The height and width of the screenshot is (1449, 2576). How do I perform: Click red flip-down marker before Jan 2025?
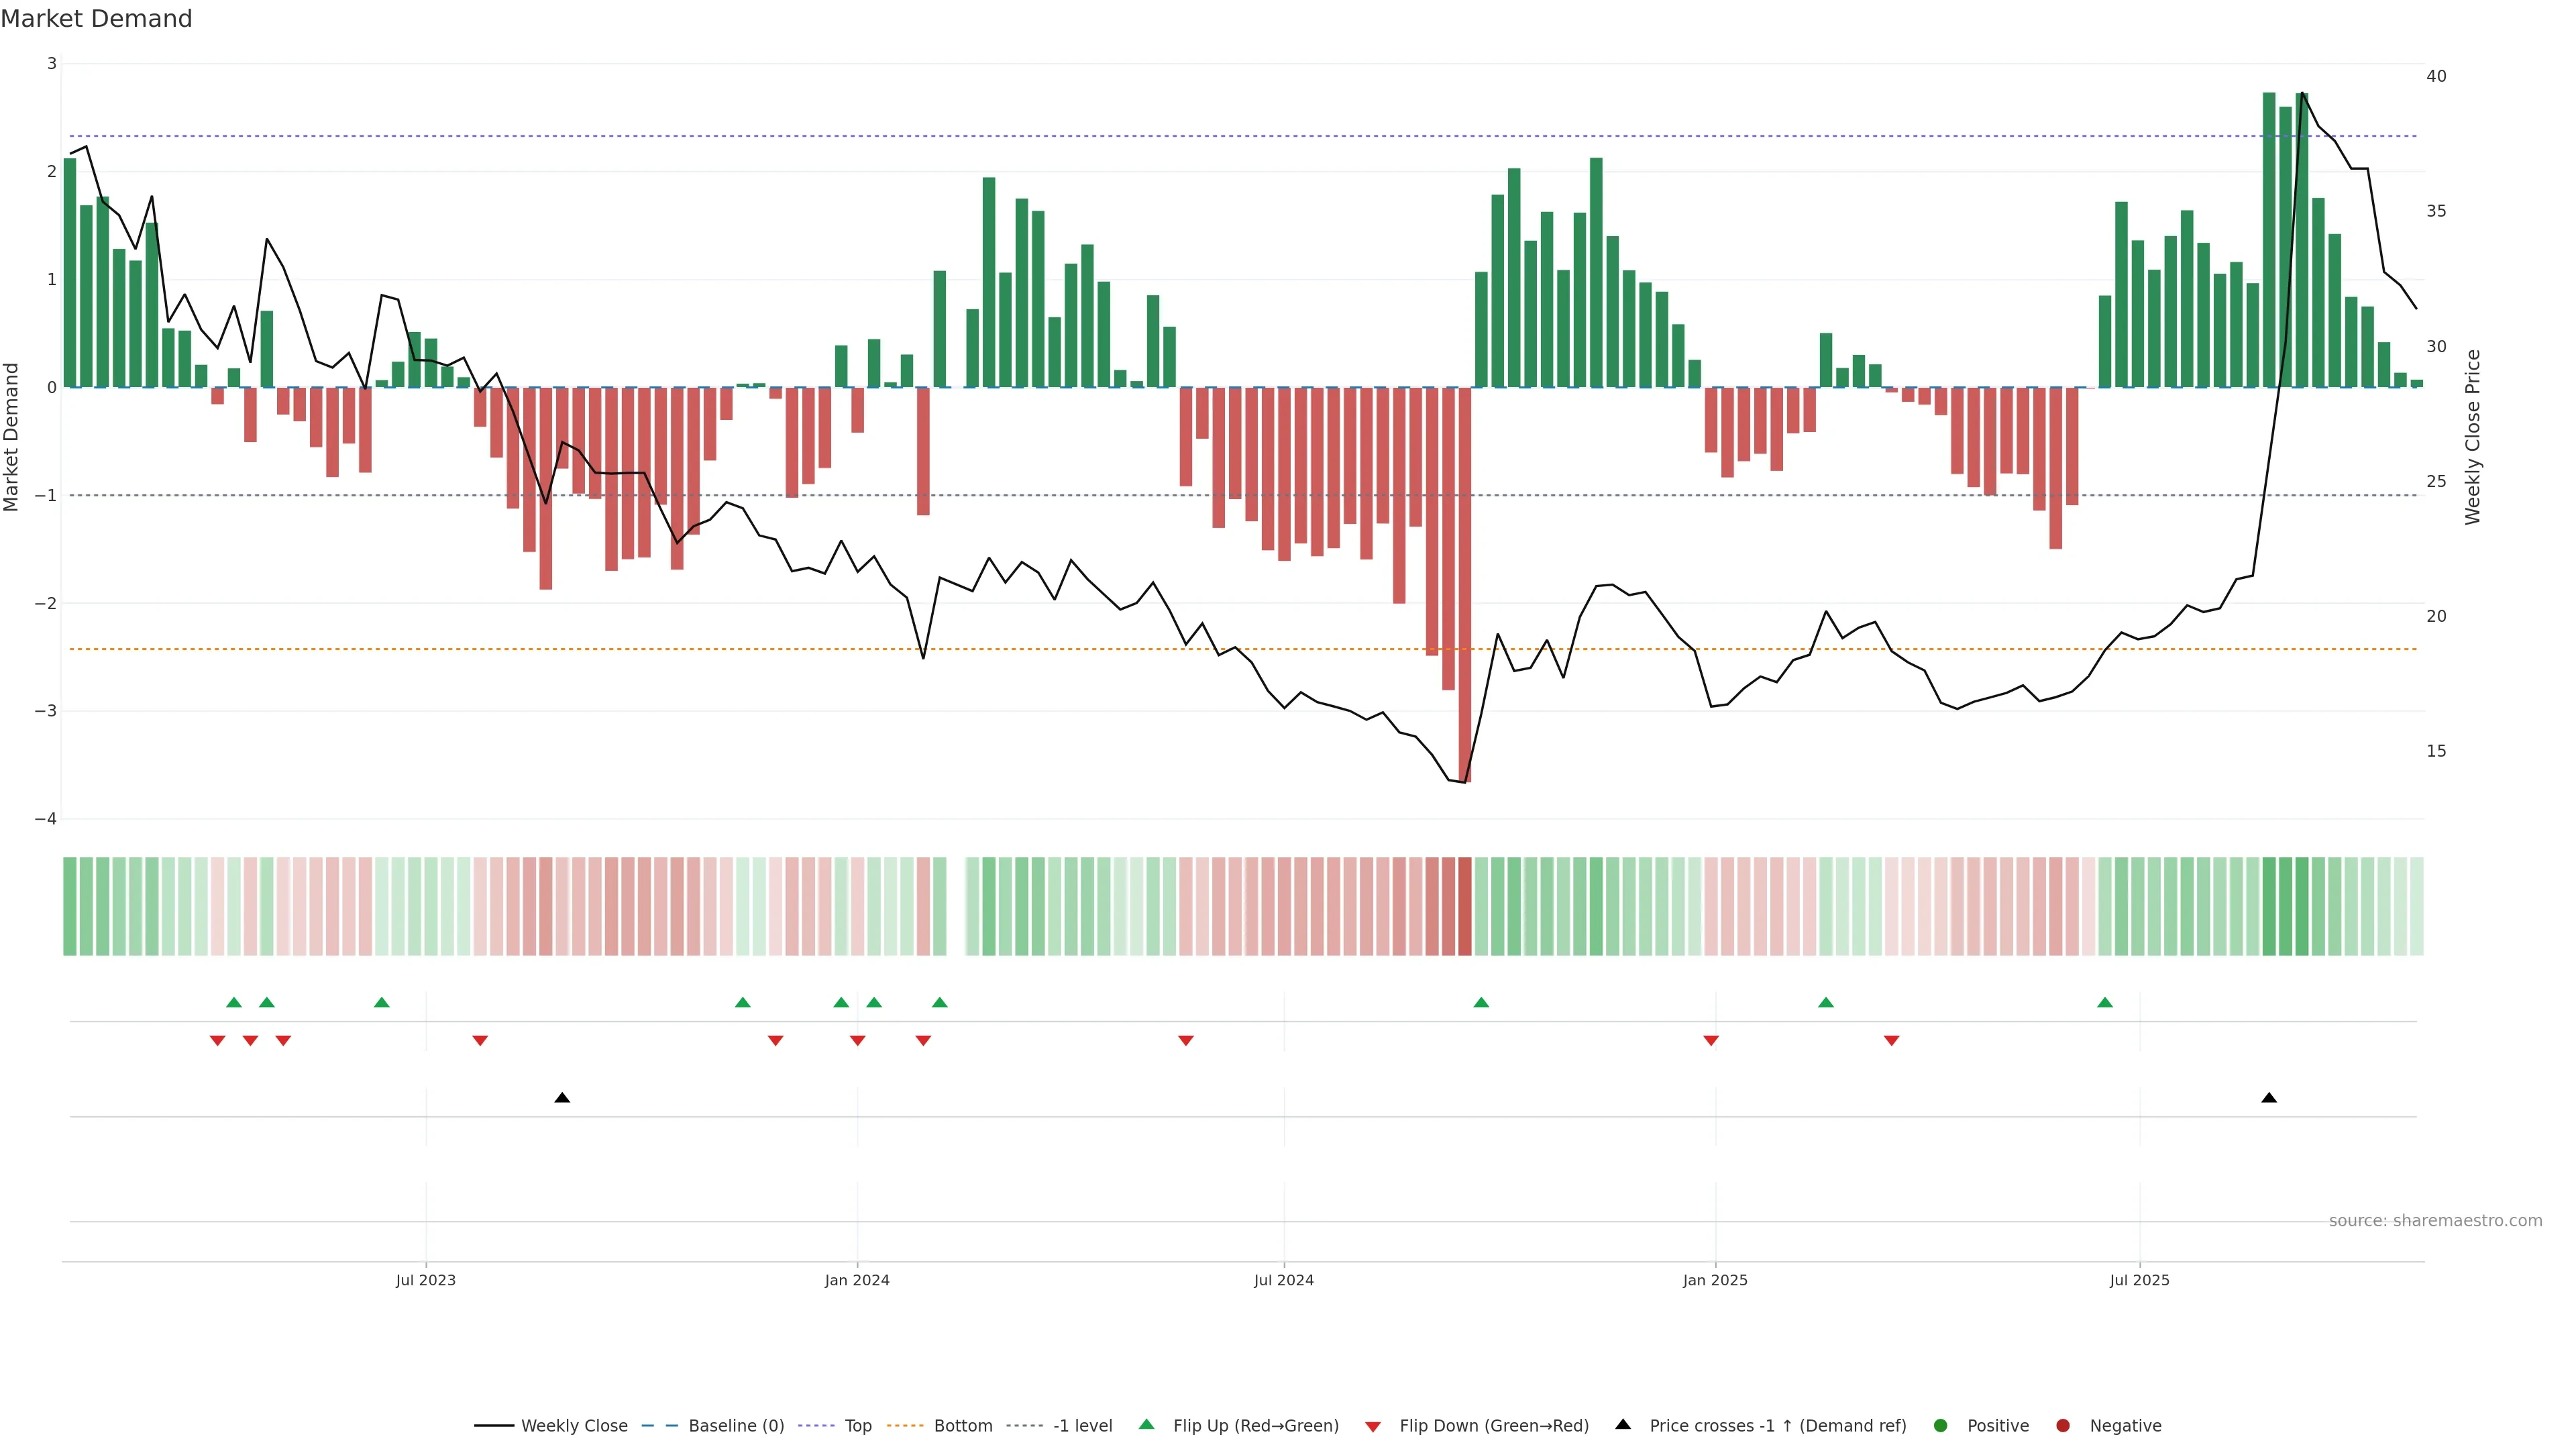pyautogui.click(x=1711, y=1041)
